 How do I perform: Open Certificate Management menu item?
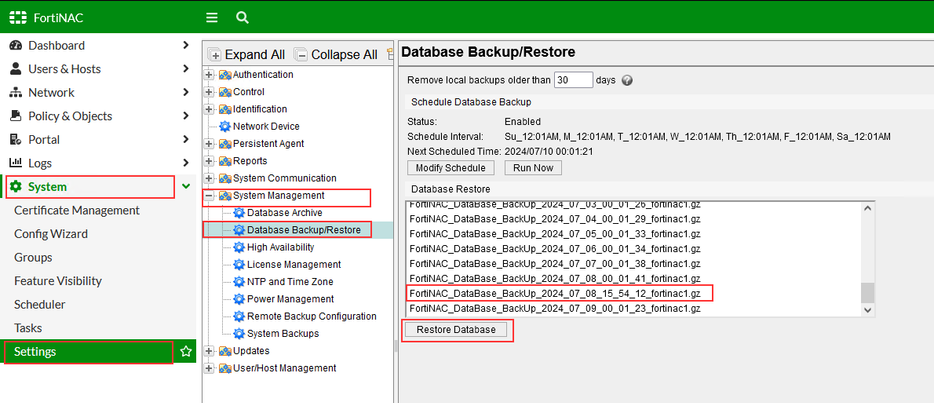coord(77,210)
